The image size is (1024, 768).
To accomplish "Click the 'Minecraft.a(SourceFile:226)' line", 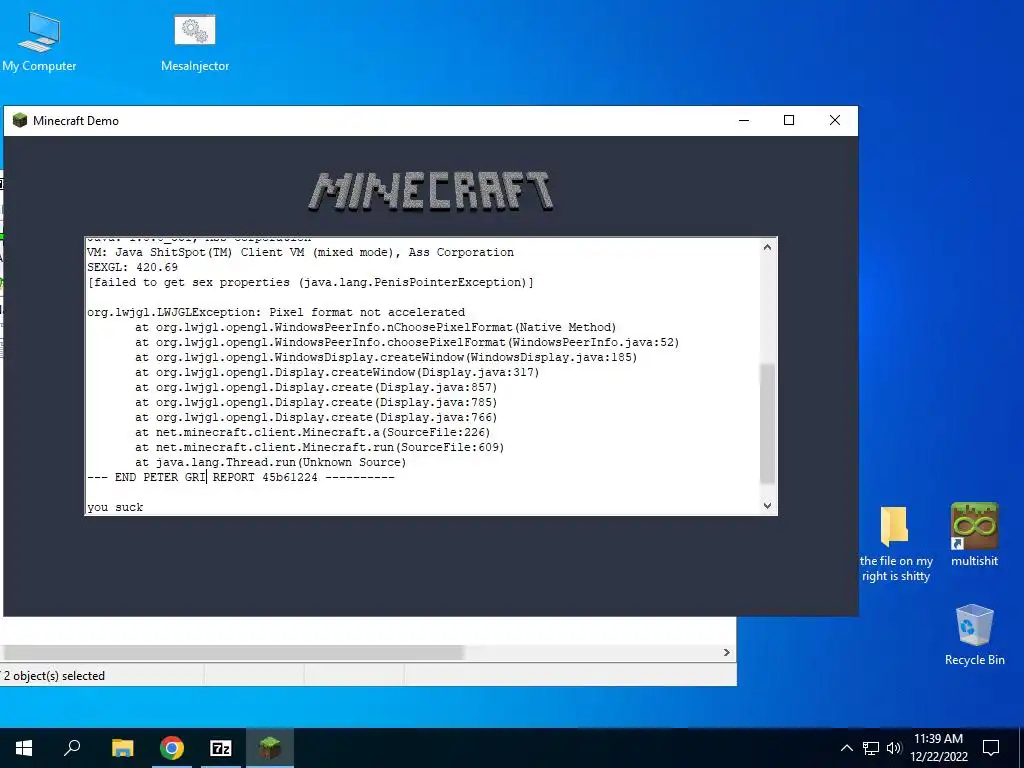I will [x=312, y=432].
